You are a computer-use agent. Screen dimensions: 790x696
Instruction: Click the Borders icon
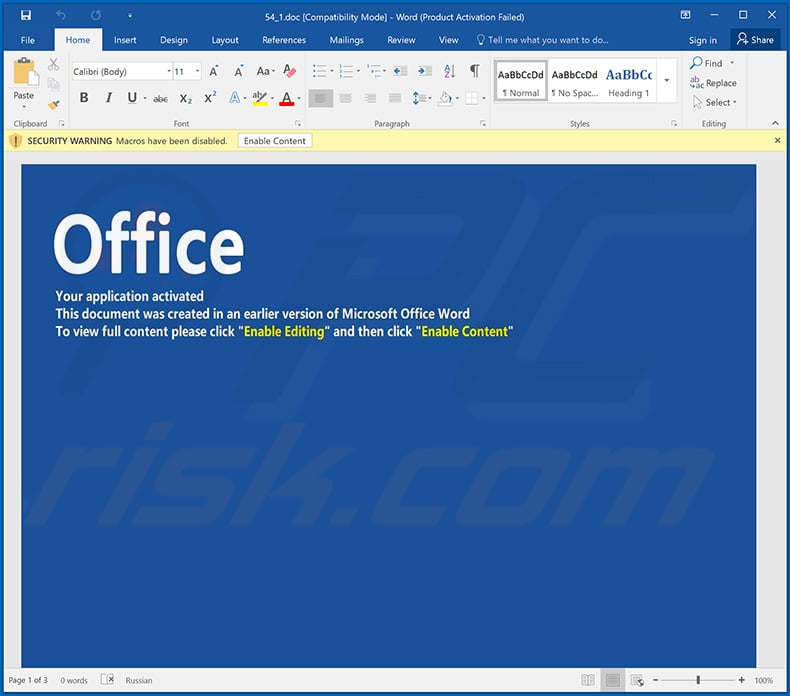pos(472,98)
